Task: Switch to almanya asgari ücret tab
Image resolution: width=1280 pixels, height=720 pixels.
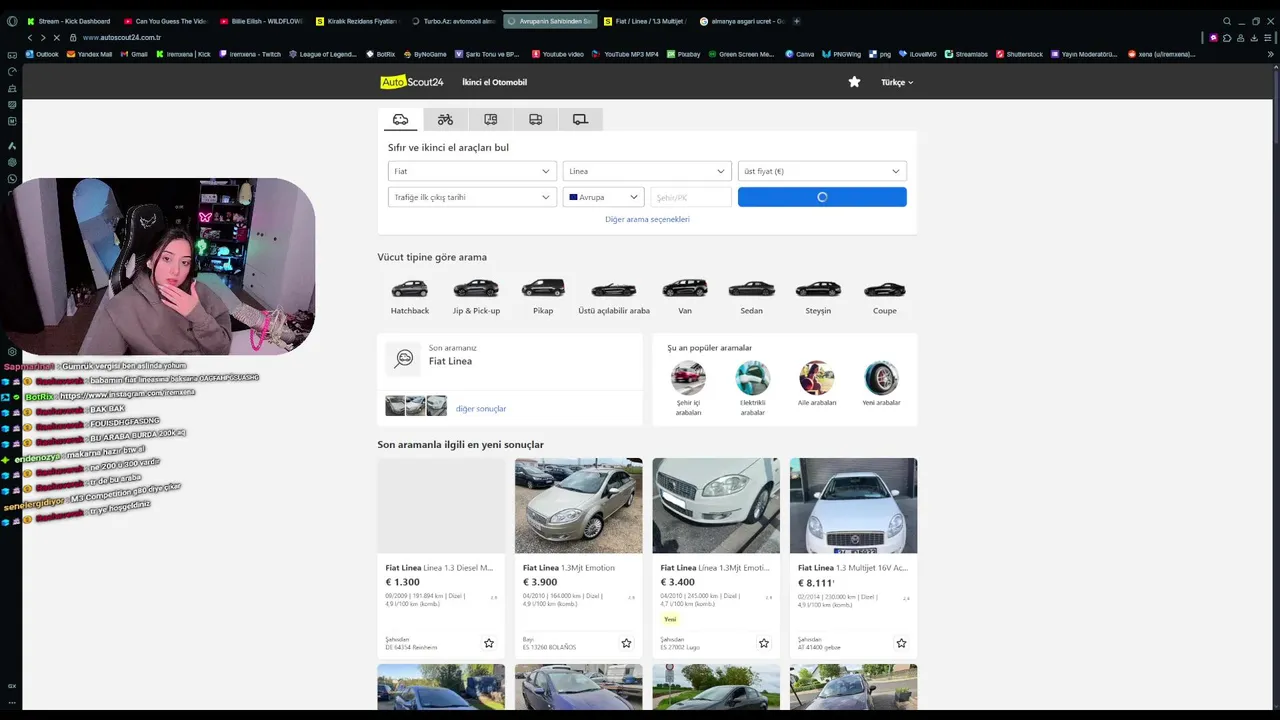Action: pyautogui.click(x=742, y=21)
